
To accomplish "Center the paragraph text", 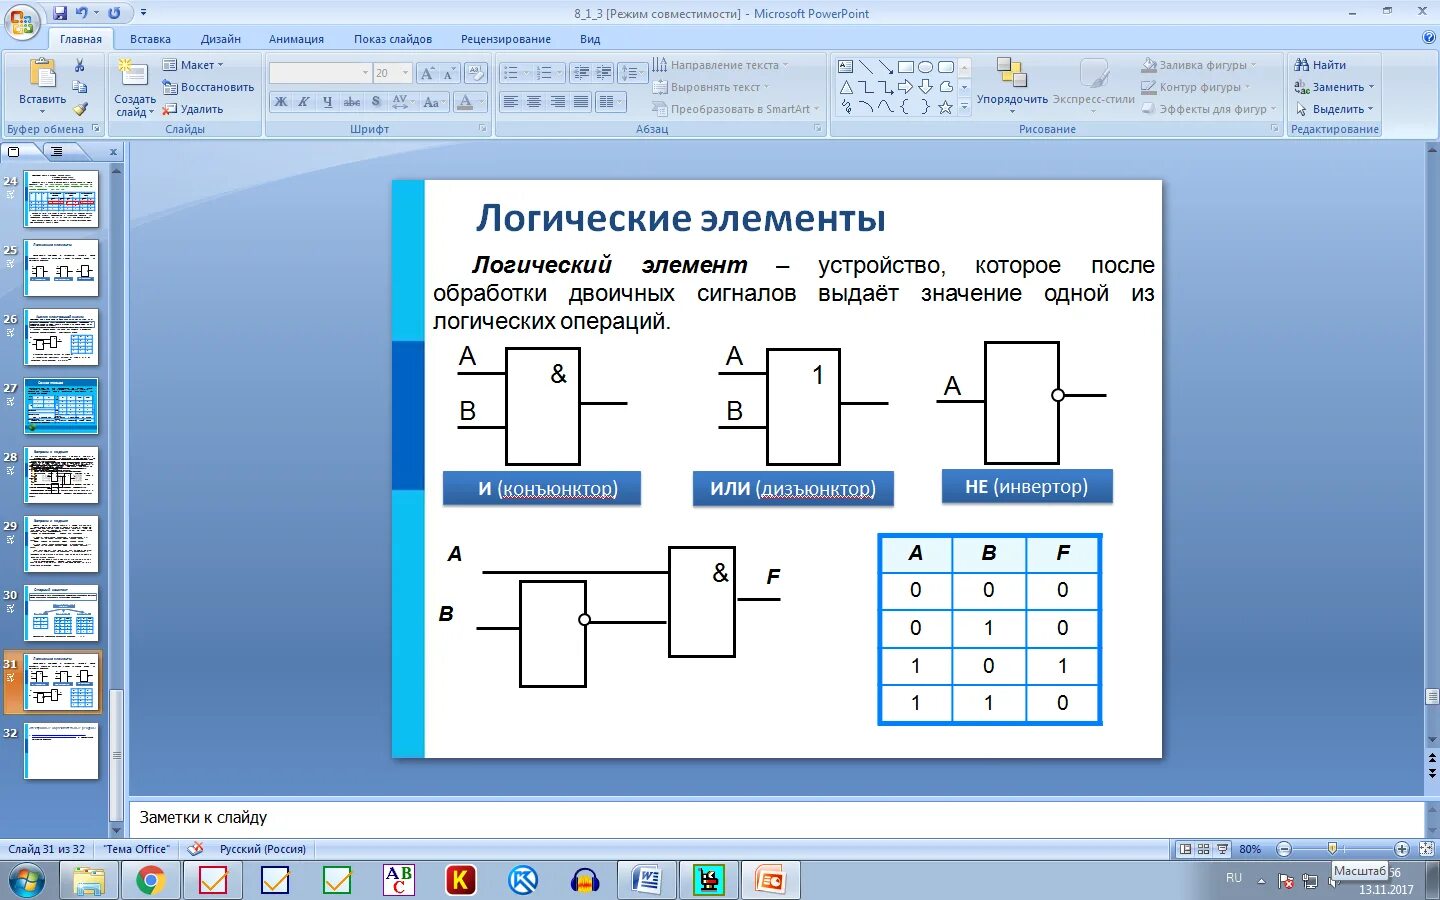I will [534, 102].
